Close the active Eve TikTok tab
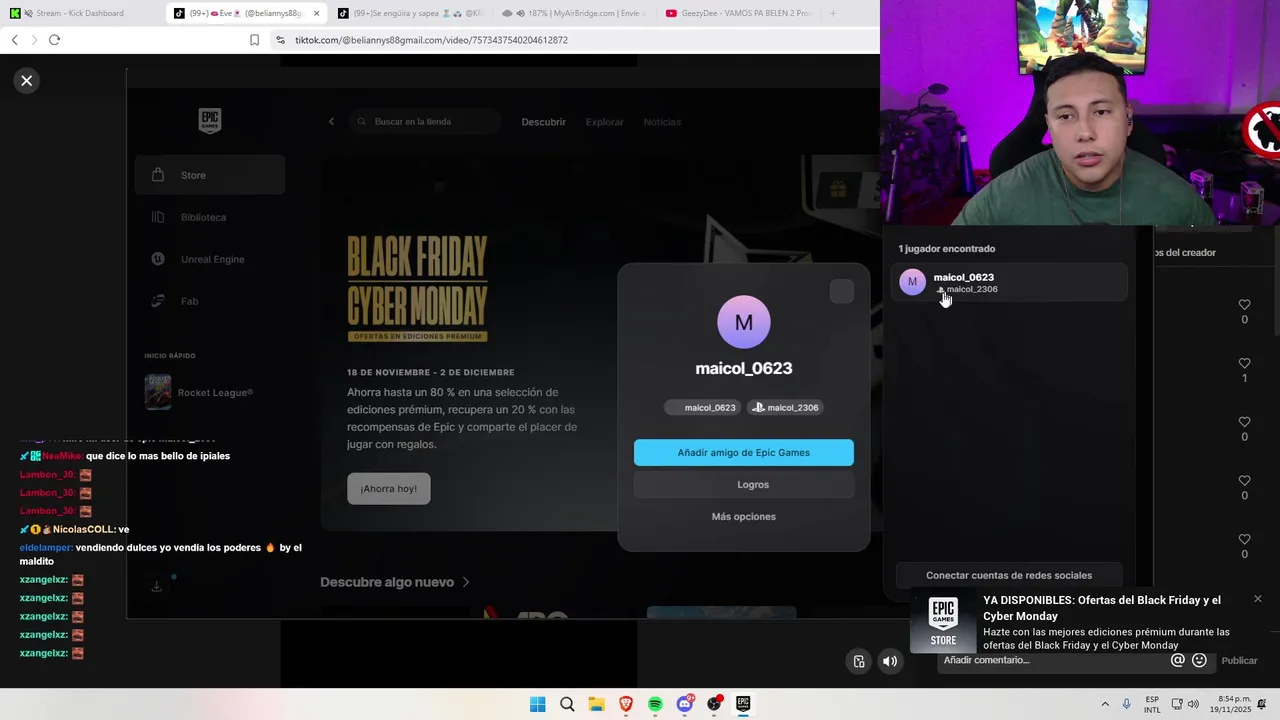1280x720 pixels. pos(317,13)
